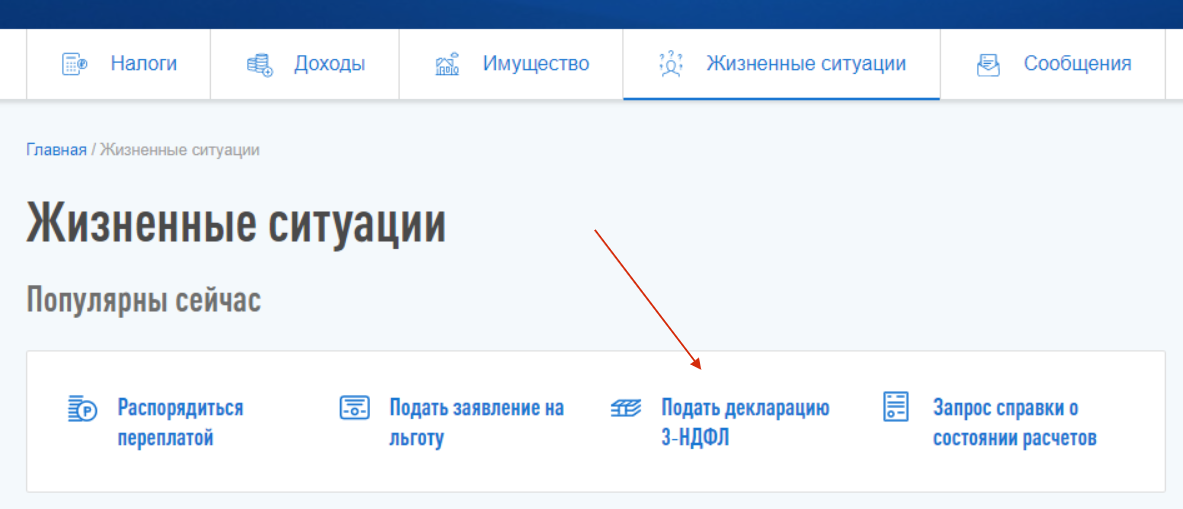Open Подать декларацию 3-НДФЛ link
Screen dimensions: 1183x509
tap(745, 423)
